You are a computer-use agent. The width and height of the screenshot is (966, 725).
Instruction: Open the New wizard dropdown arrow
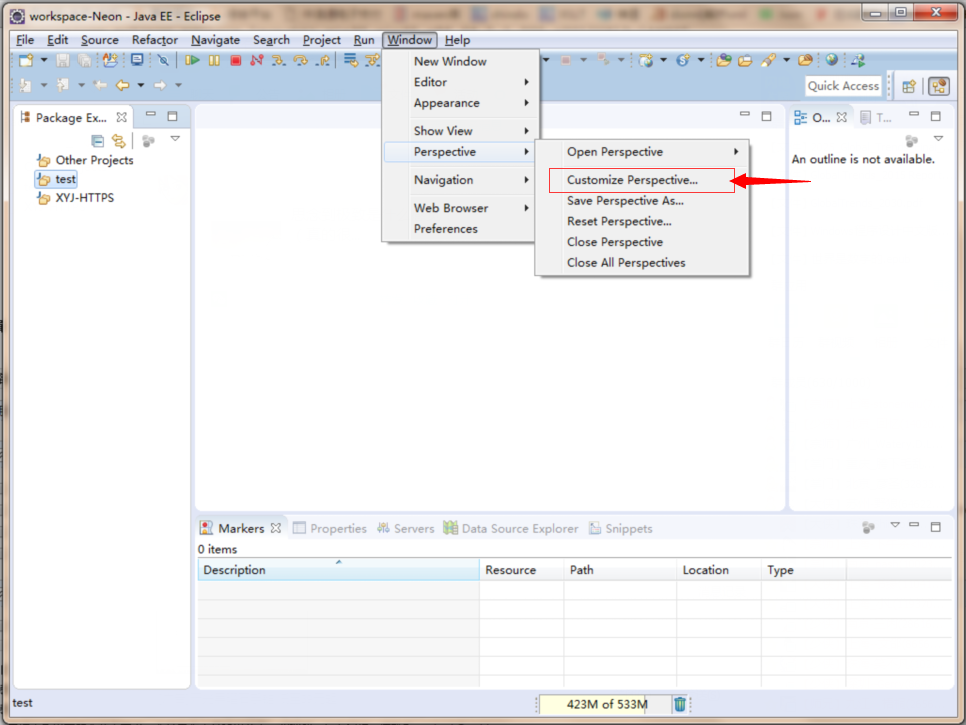(44, 60)
